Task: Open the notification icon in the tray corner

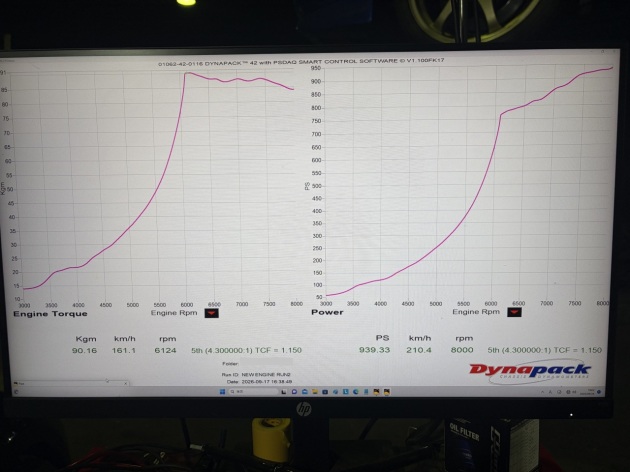Action: (x=599, y=392)
